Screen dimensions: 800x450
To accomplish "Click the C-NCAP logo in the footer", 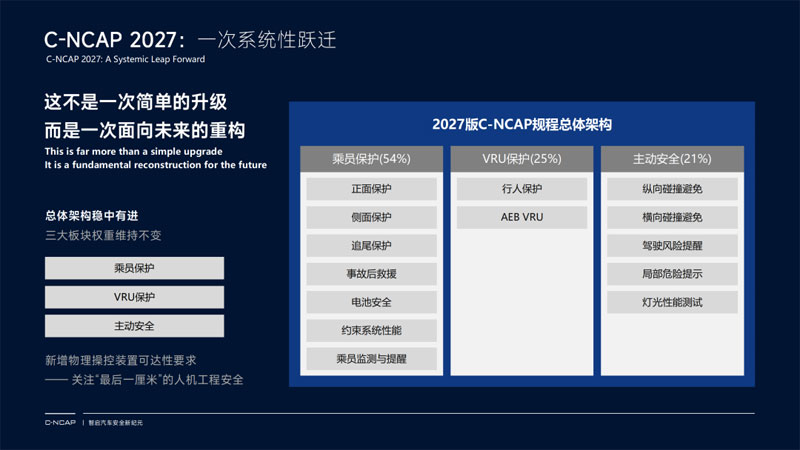I will (60, 422).
